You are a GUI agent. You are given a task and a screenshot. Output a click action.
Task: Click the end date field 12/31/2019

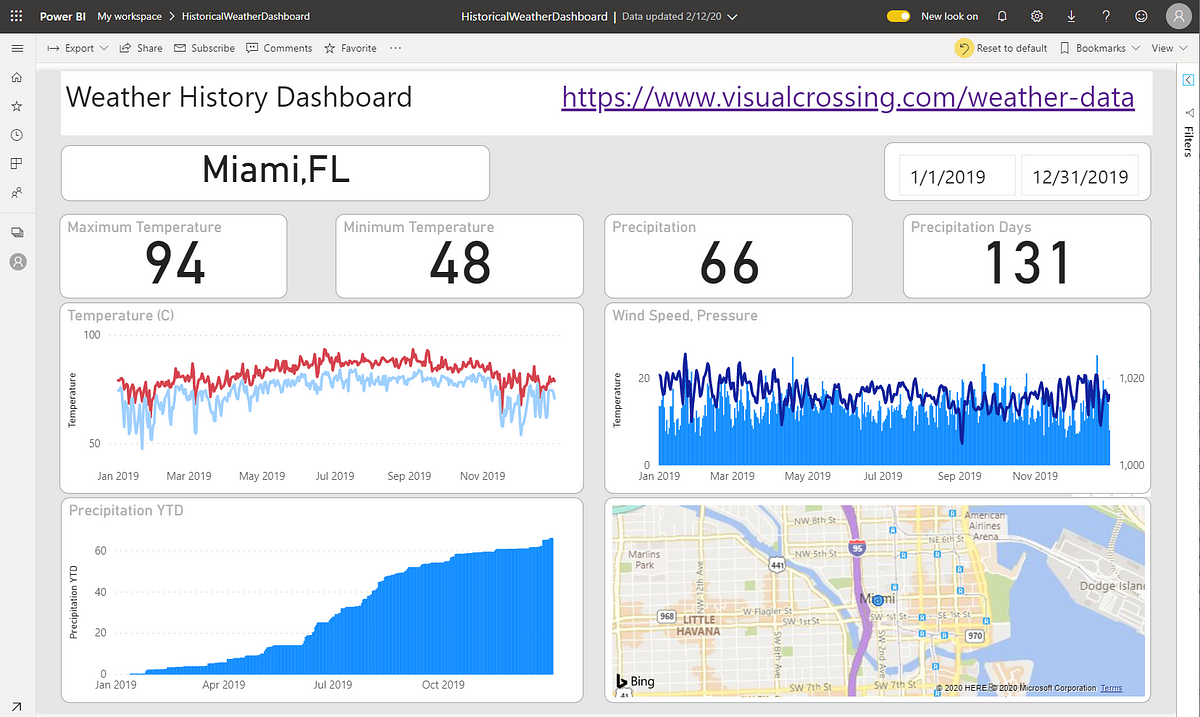1080,177
